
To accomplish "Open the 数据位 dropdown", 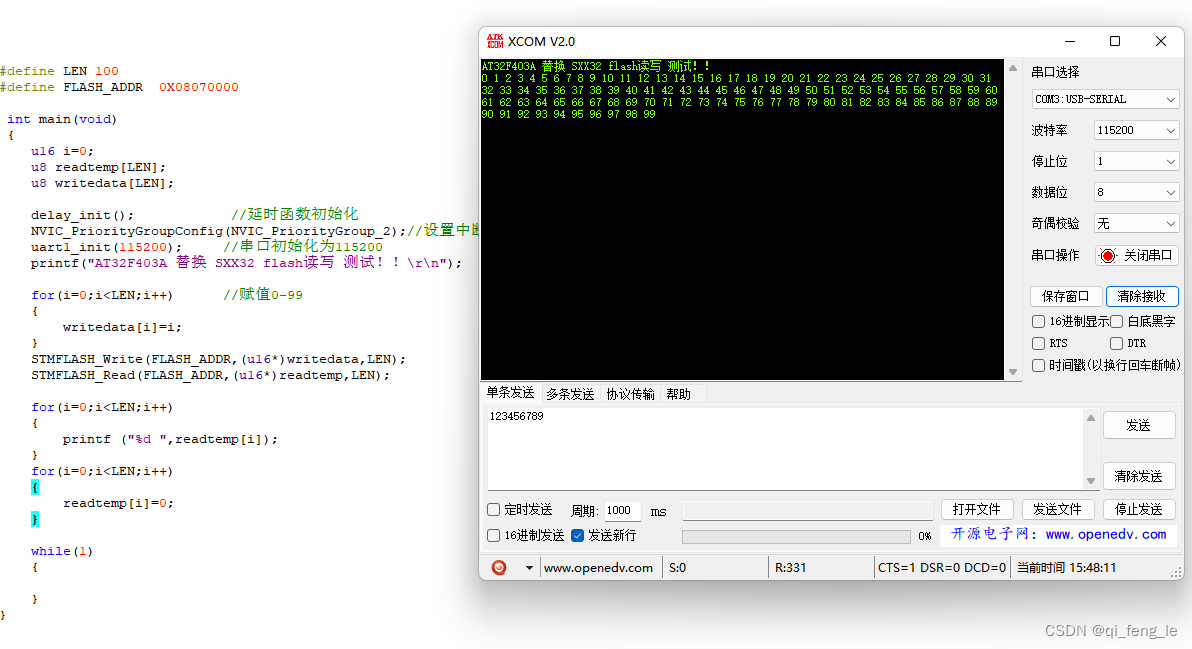I will 1137,192.
